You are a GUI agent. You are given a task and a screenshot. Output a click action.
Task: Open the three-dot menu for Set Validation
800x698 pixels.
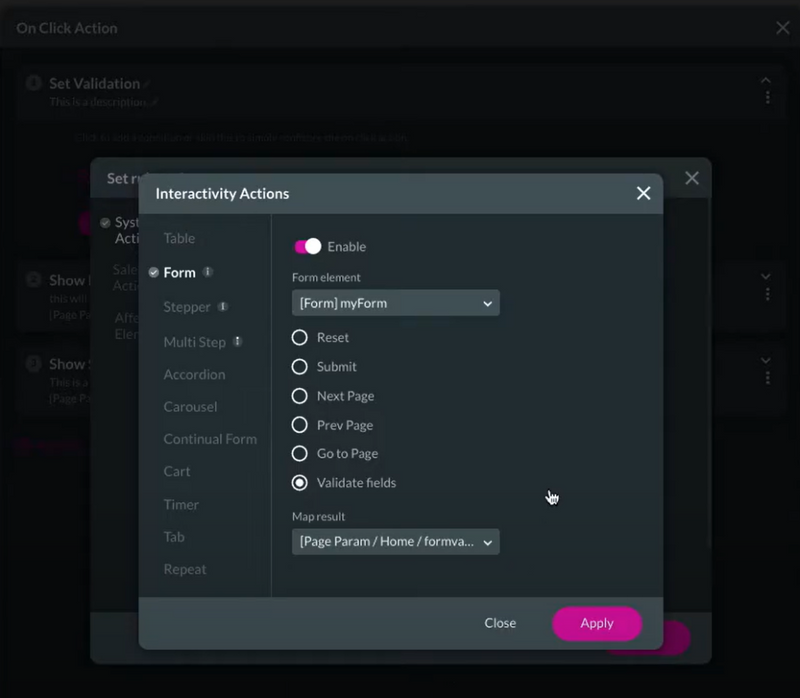click(767, 97)
